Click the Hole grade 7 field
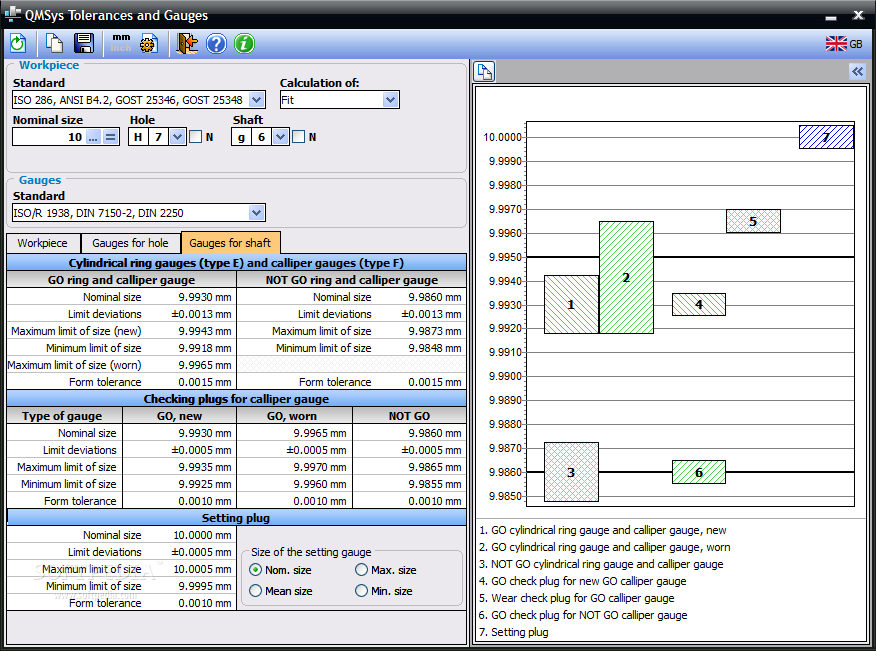 pos(159,137)
